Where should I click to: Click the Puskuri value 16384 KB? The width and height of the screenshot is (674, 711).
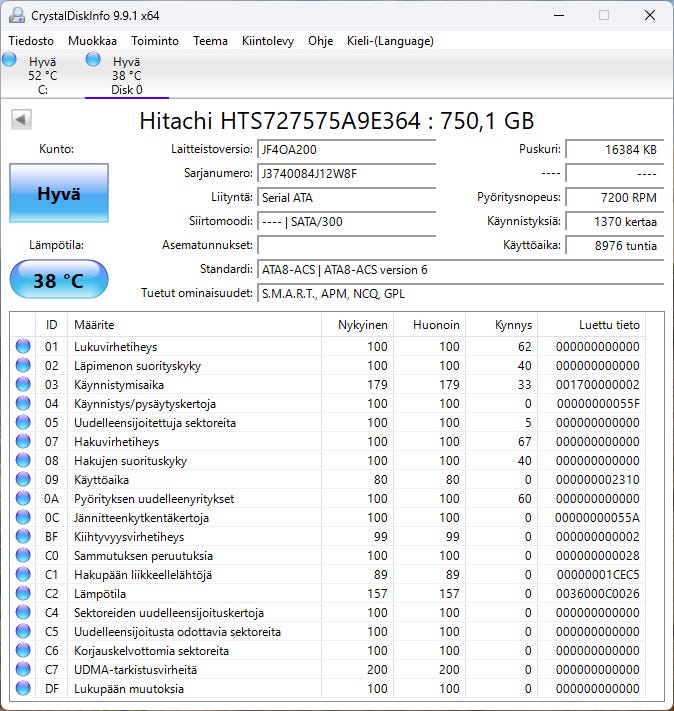[x=615, y=149]
